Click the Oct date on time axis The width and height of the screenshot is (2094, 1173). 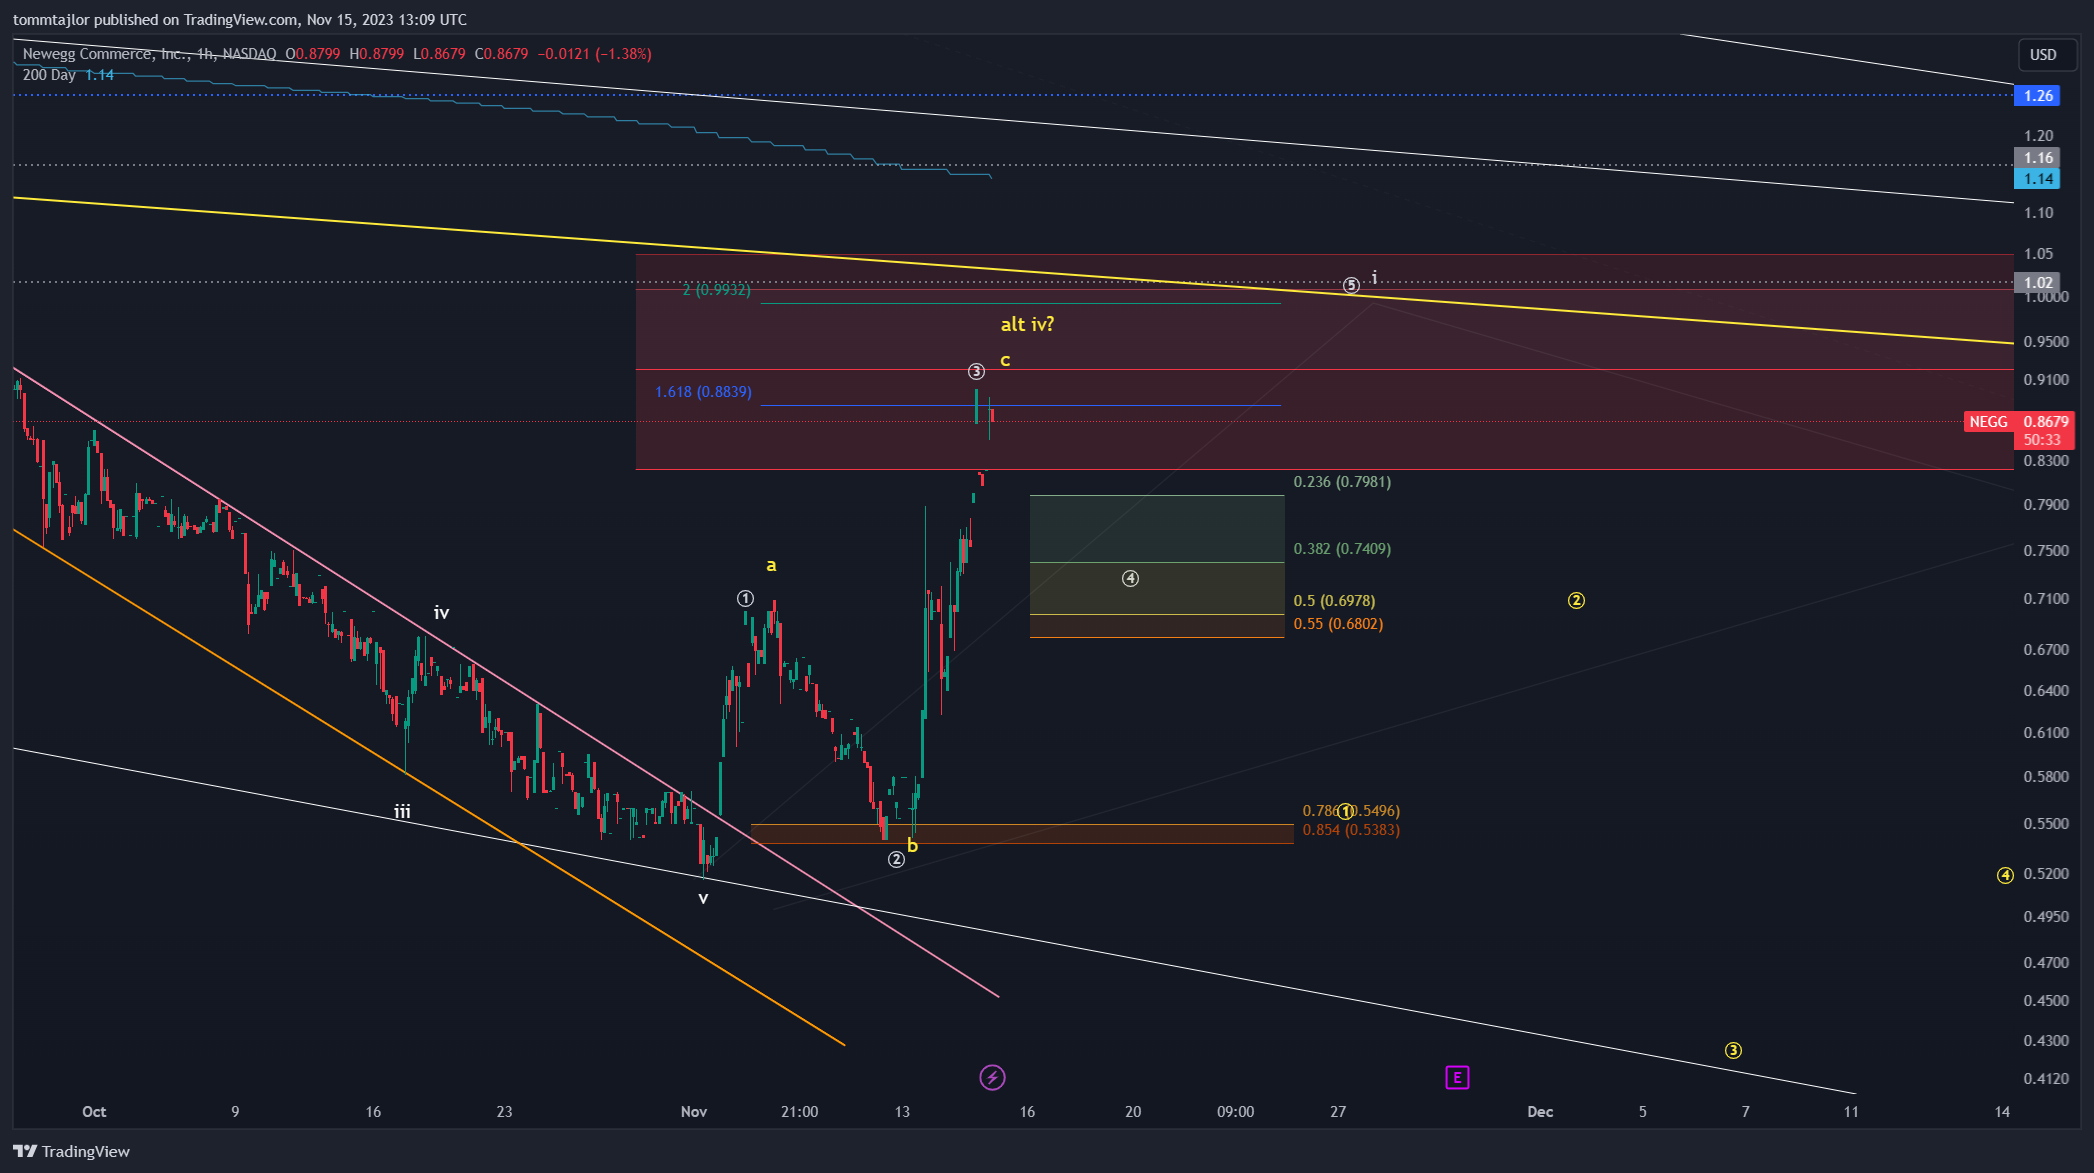[x=94, y=1112]
